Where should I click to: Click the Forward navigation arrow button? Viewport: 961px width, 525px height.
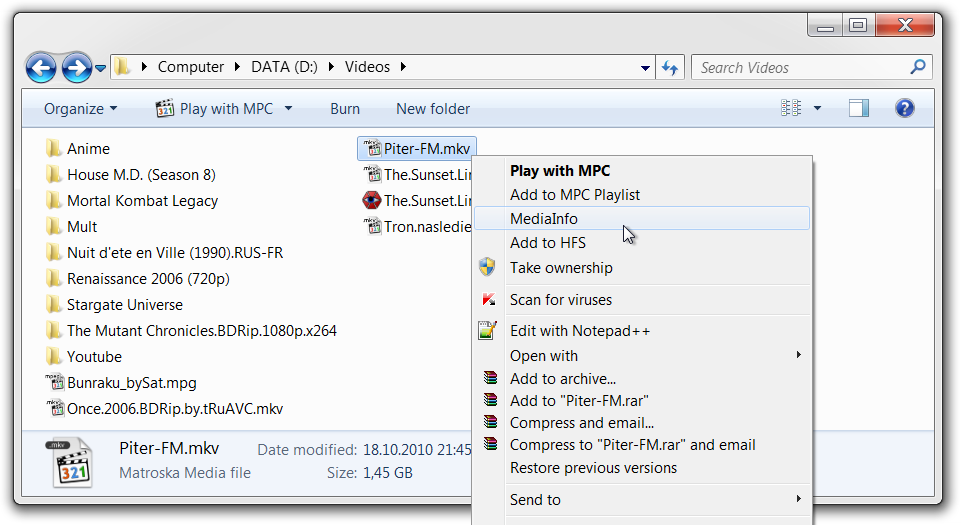coord(76,68)
